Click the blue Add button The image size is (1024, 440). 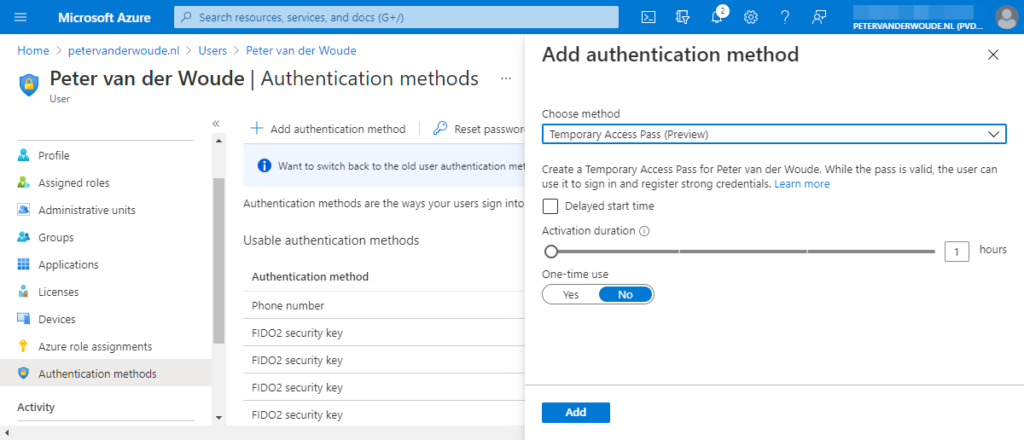coord(575,412)
